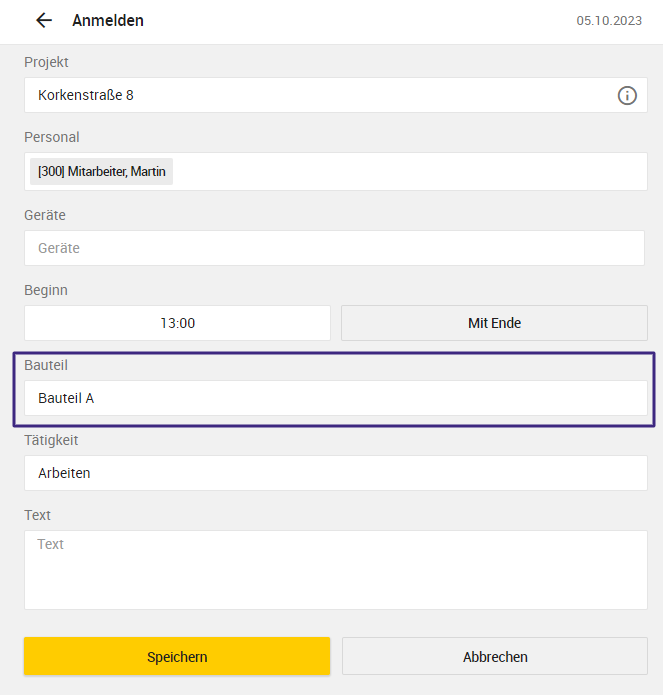The height and width of the screenshot is (695, 663).
Task: Click the Geräte label above the field
Action: 45,215
